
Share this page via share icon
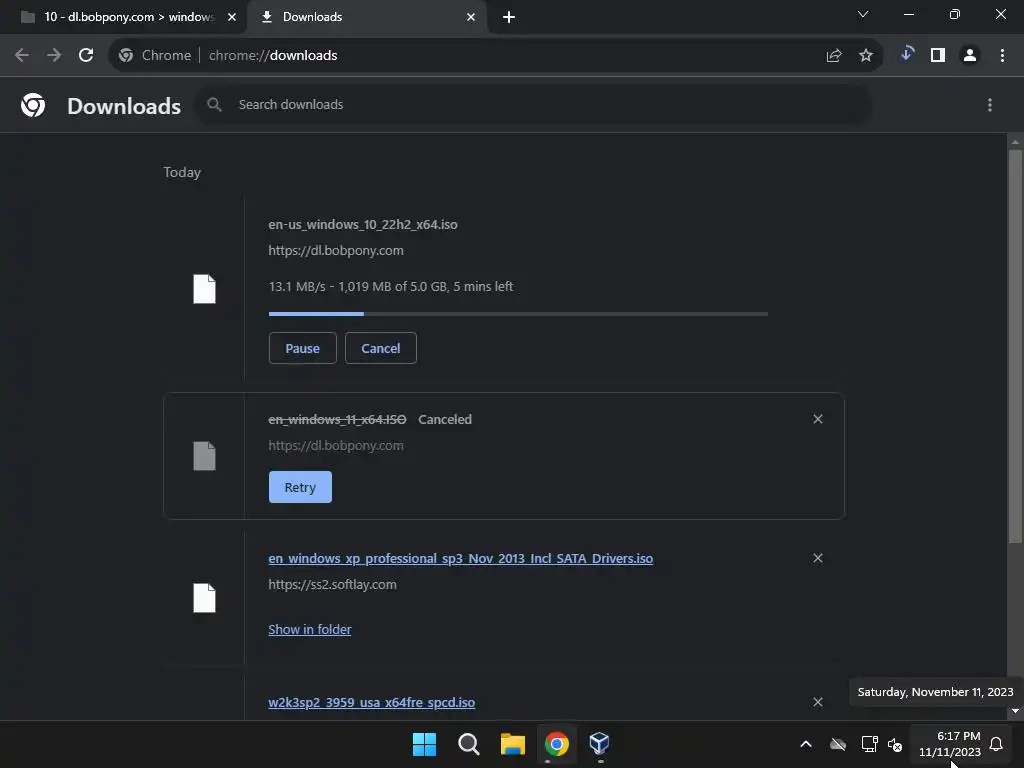834,56
